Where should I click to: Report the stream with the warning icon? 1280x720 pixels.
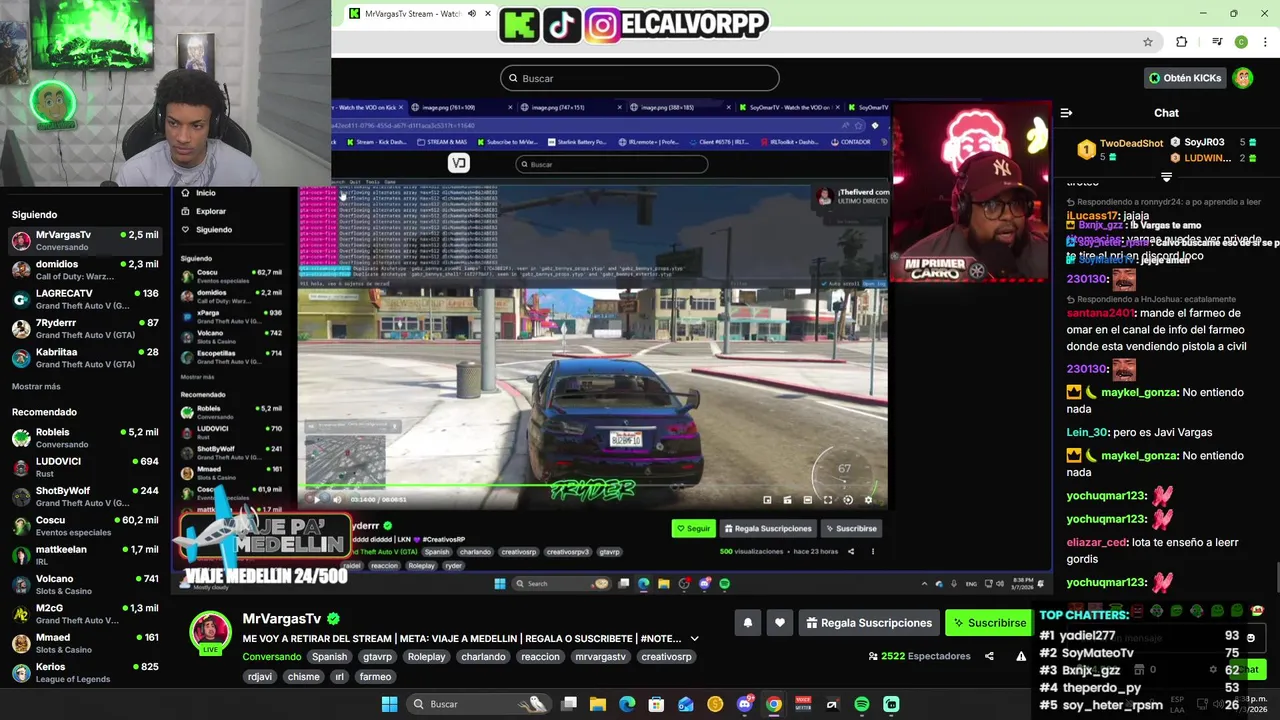tap(1021, 656)
